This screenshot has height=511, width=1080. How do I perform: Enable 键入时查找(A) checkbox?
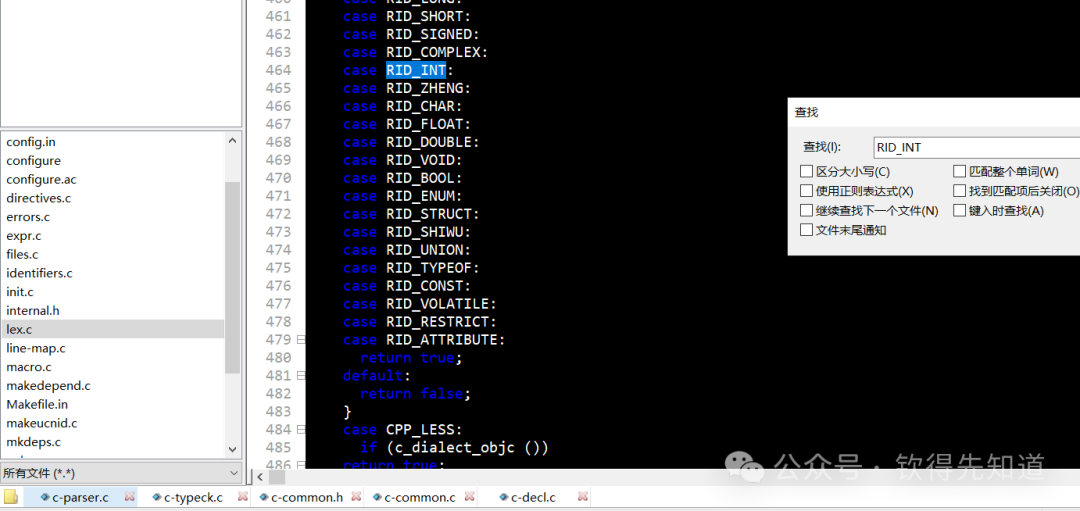tap(959, 211)
